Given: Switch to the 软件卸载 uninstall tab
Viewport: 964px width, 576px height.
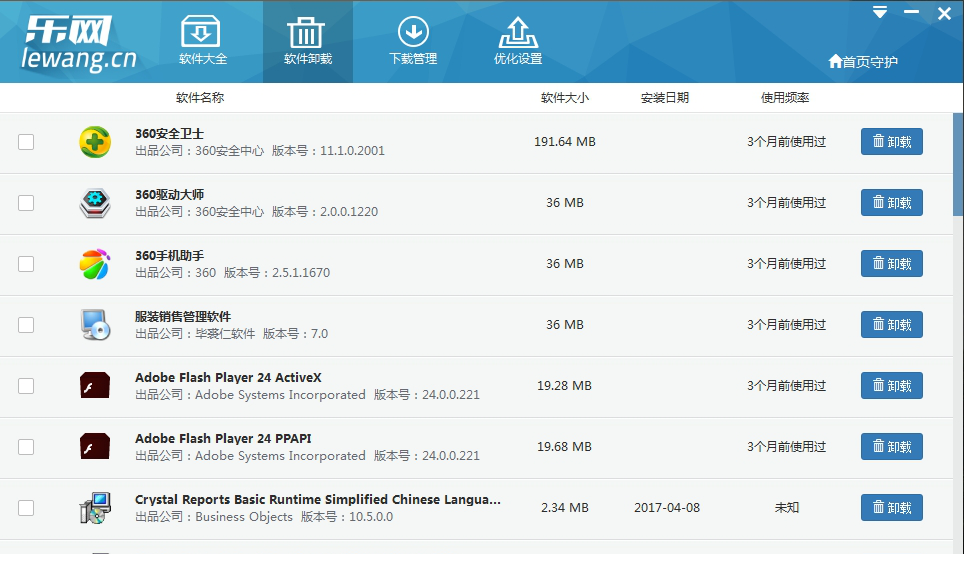Looking at the screenshot, I should [x=307, y=41].
